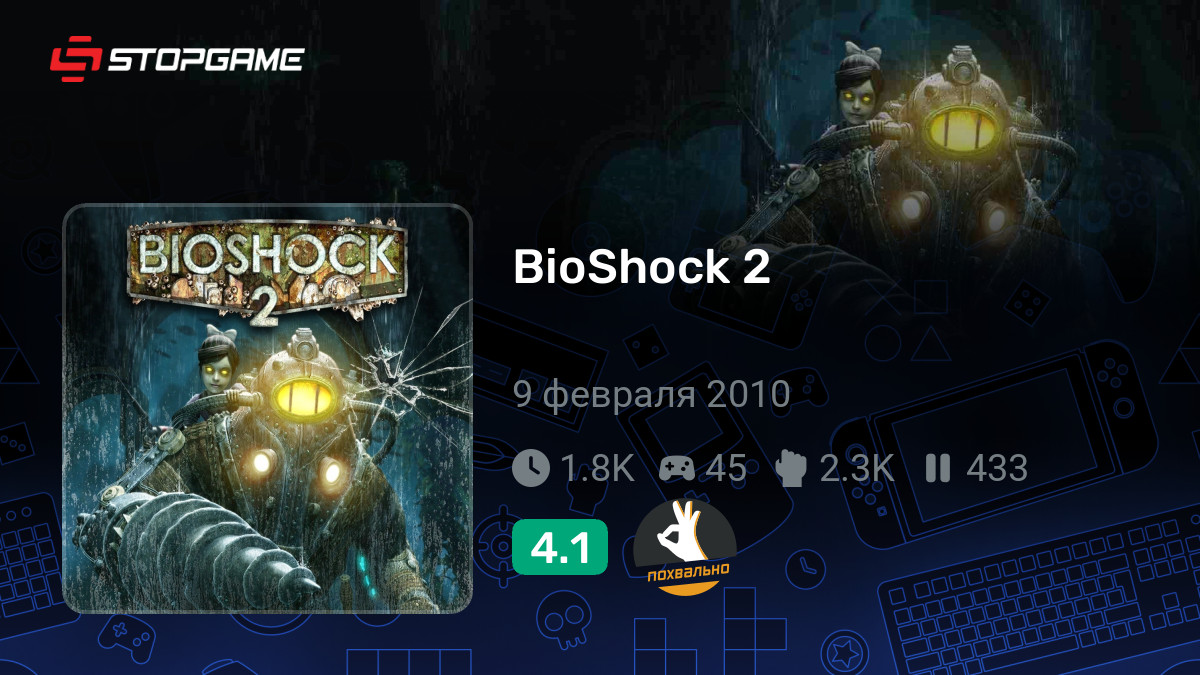Open the BioShock 2 cover art thumbnail
This screenshot has width=1200, height=675.
(x=267, y=408)
